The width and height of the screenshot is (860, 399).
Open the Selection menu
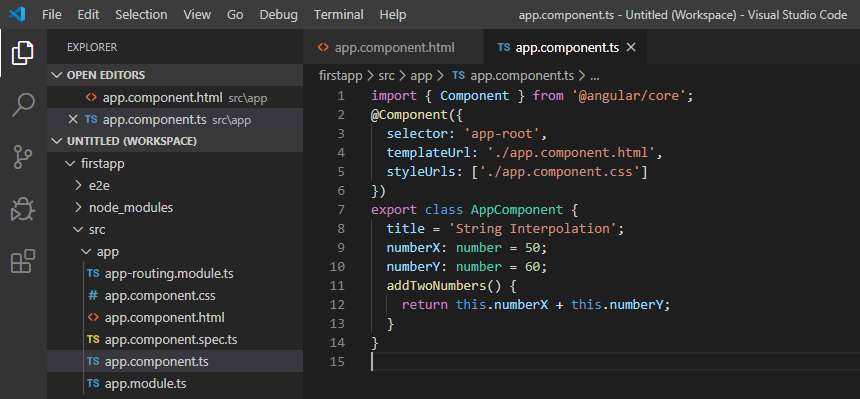click(141, 15)
